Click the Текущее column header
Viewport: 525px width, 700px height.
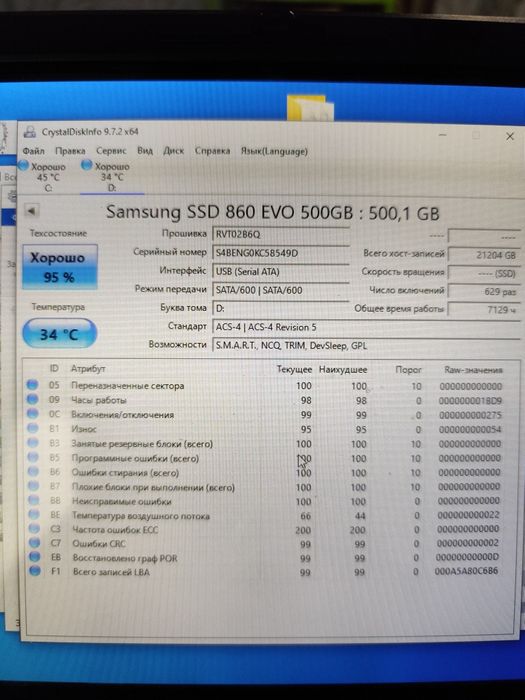point(294,369)
